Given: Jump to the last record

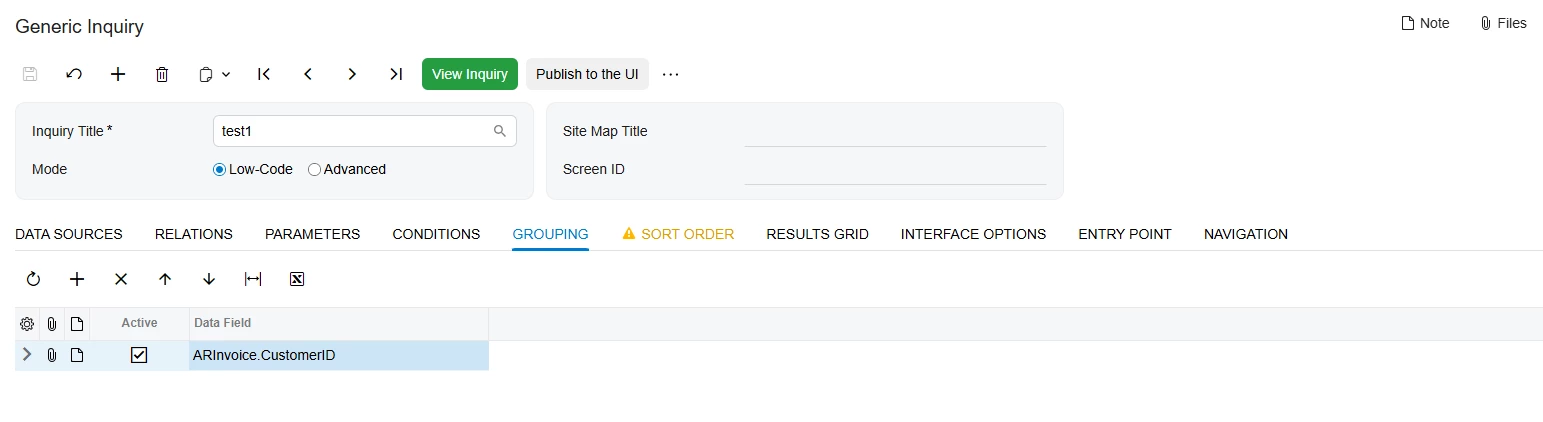Looking at the screenshot, I should point(396,74).
